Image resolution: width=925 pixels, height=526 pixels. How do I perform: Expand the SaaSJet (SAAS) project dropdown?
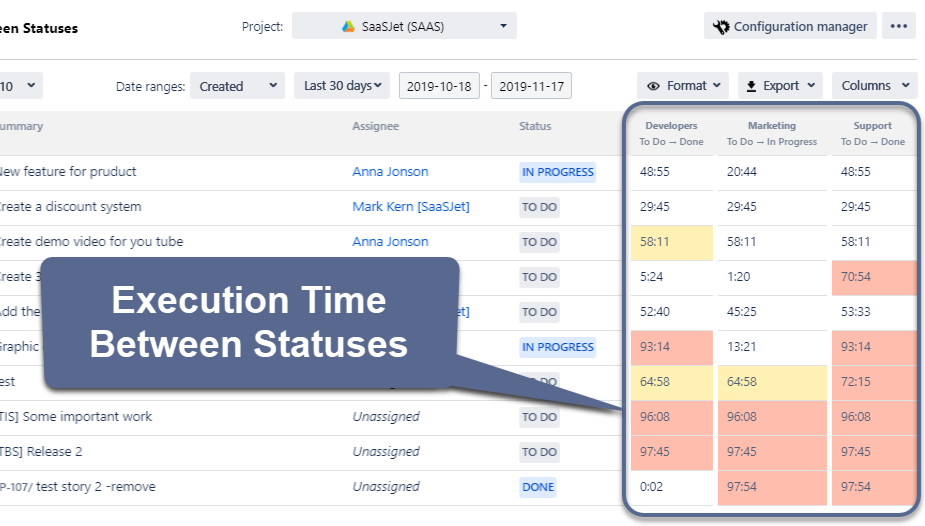click(x=503, y=26)
